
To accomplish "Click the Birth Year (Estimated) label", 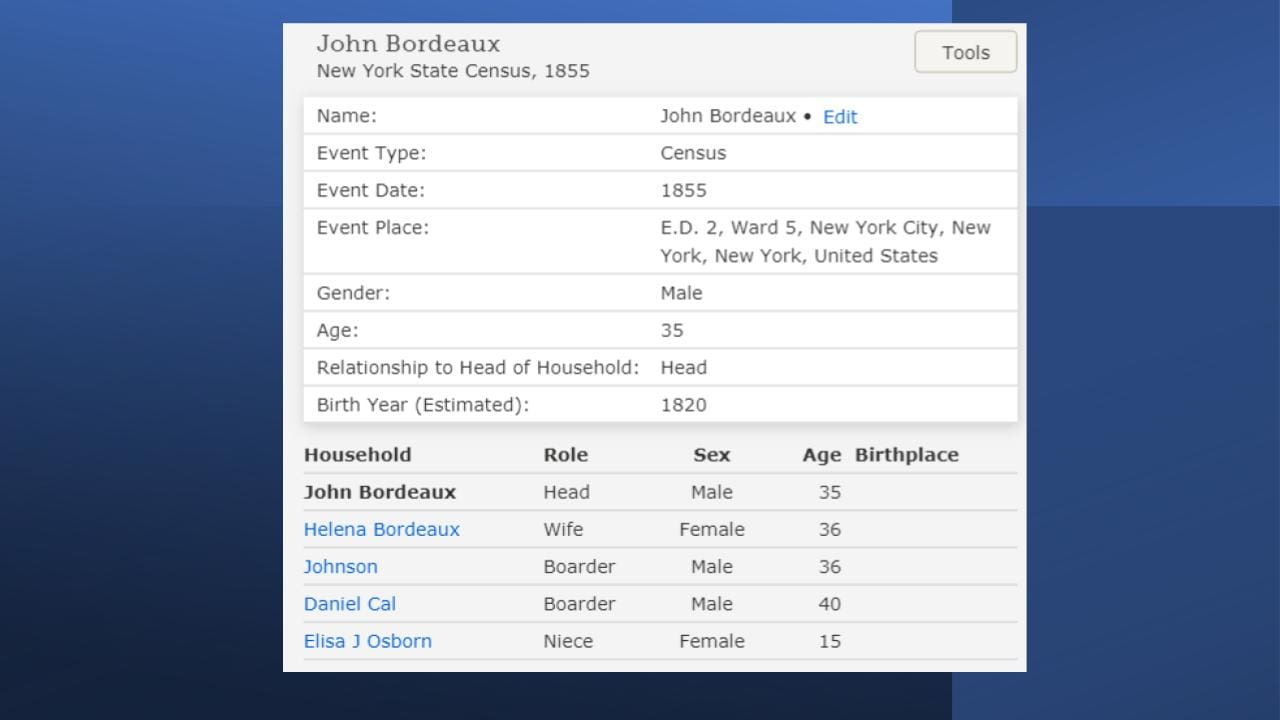I will tap(423, 405).
